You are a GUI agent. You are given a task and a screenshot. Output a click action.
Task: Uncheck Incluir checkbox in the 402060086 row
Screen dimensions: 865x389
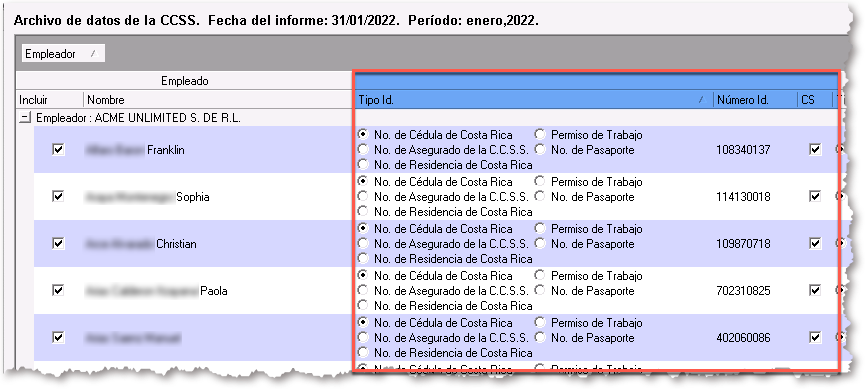coord(58,337)
